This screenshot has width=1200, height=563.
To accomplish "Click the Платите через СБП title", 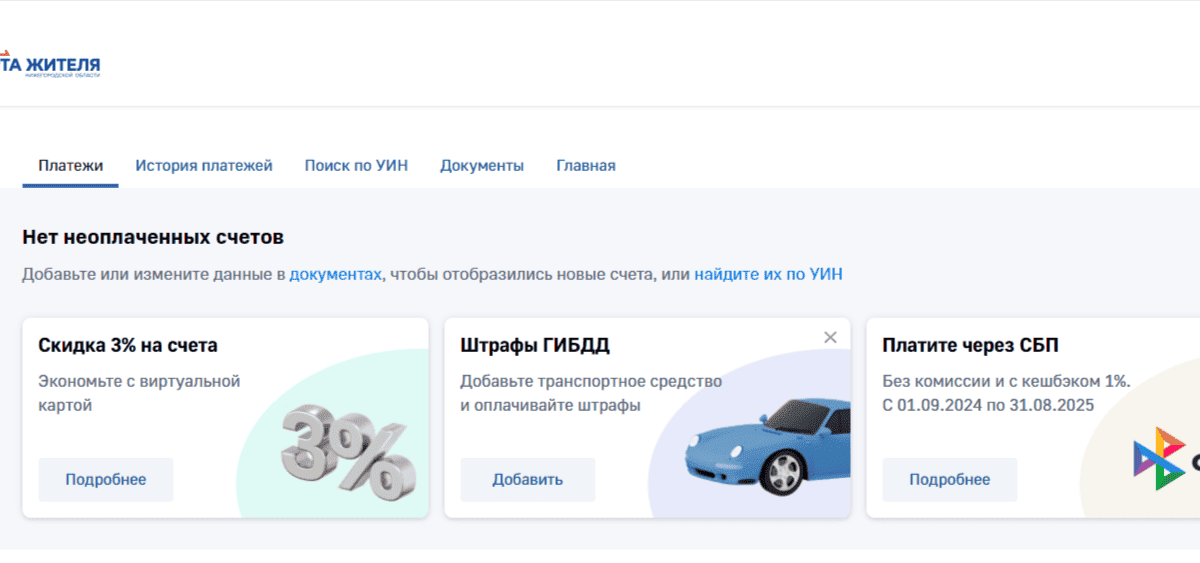I will tap(971, 346).
